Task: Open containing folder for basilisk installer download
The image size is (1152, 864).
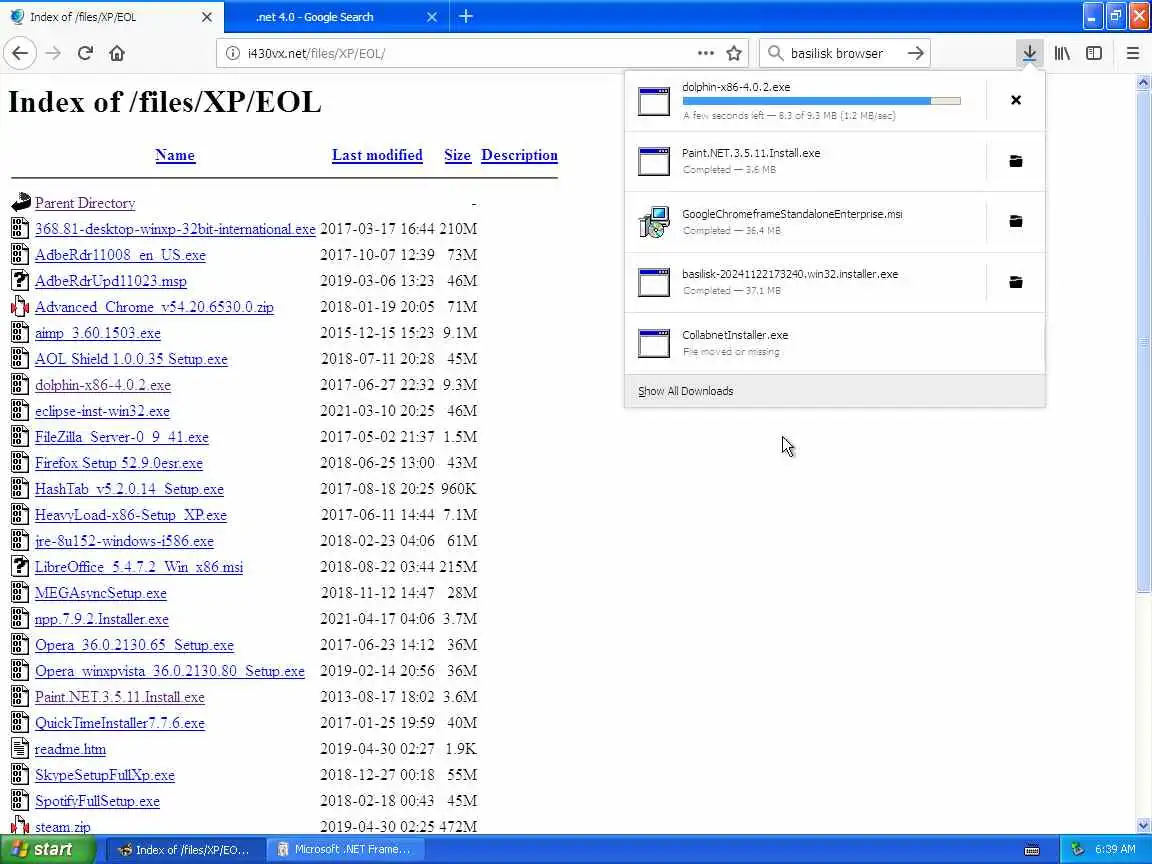Action: click(x=1015, y=282)
